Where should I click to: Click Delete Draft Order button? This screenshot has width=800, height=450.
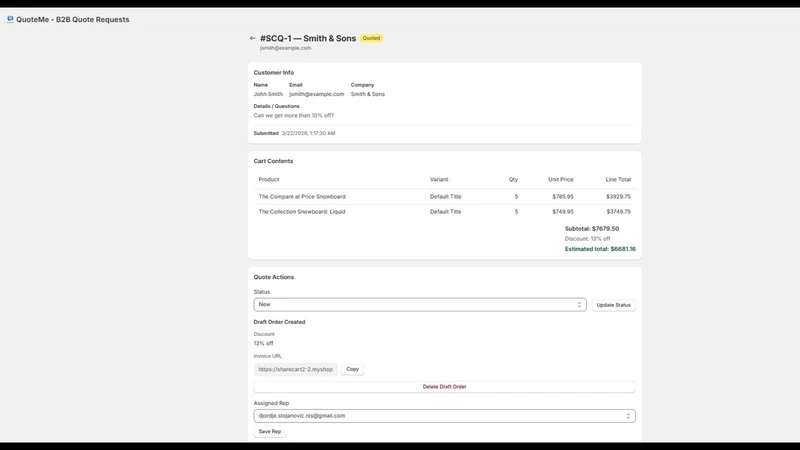pyautogui.click(x=444, y=387)
